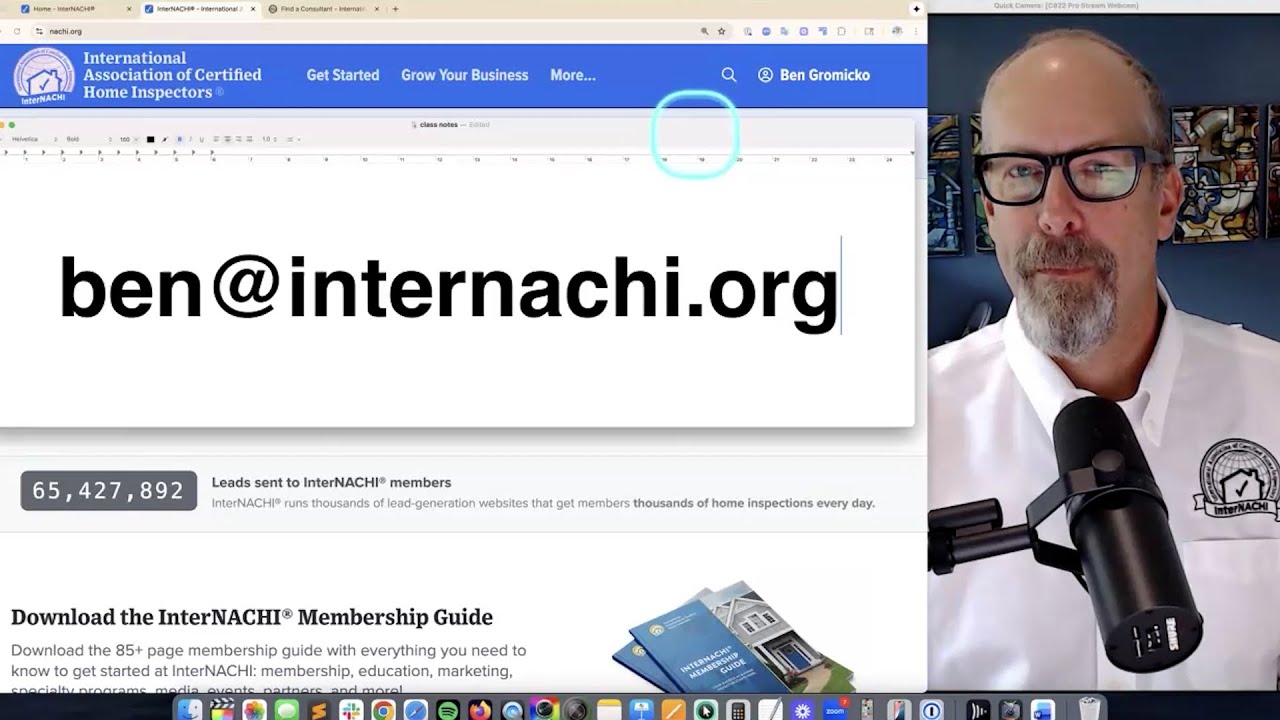This screenshot has height=720, width=1280.
Task: Center align text in class notes
Action: [227, 139]
